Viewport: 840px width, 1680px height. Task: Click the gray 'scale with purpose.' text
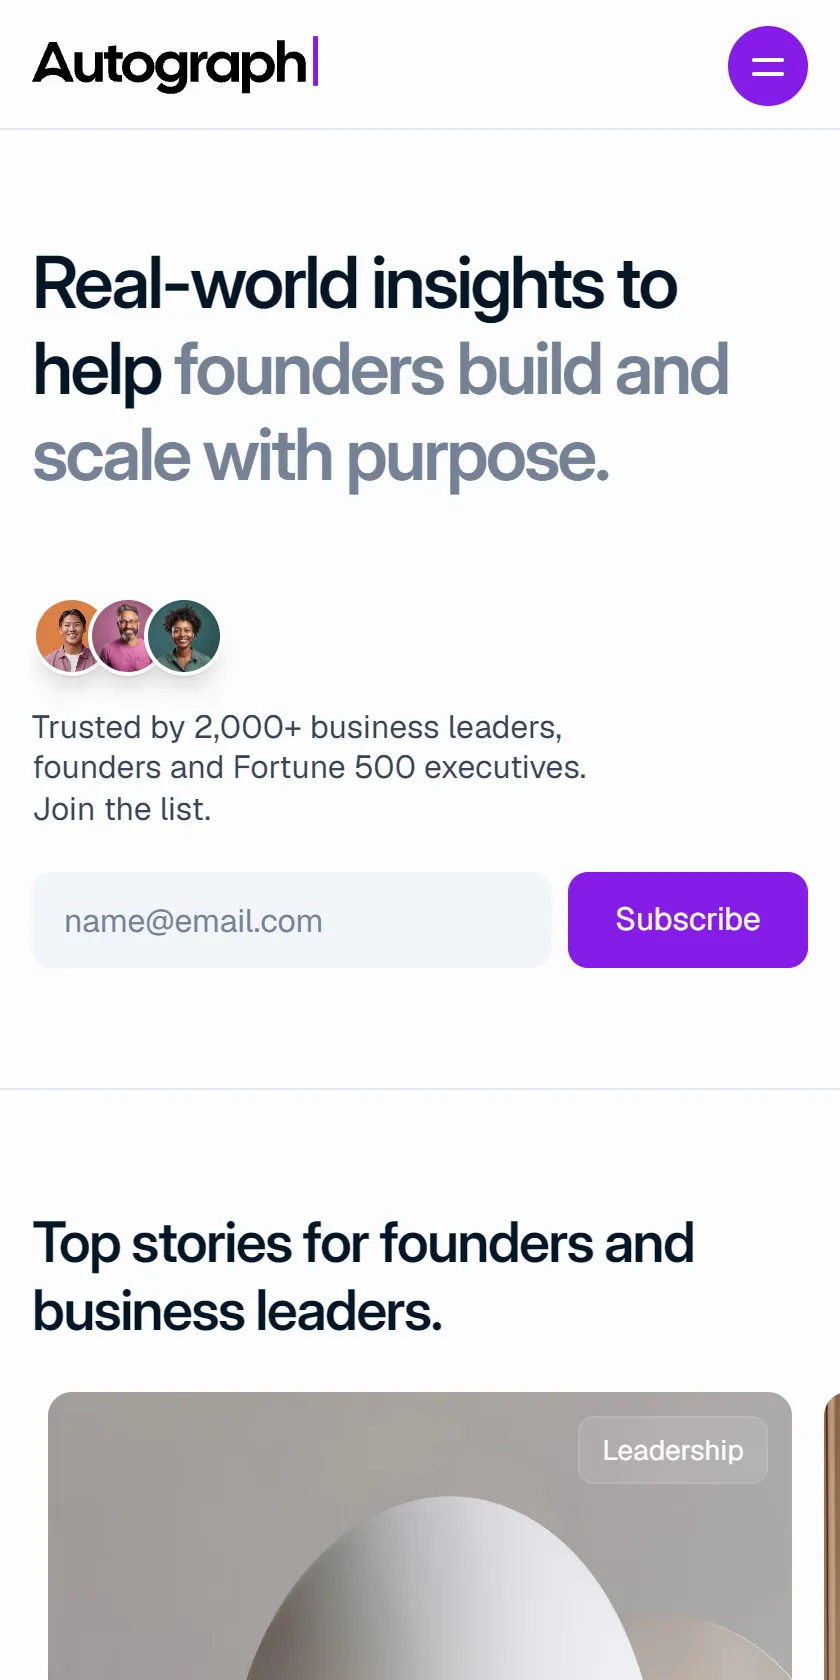pyautogui.click(x=321, y=457)
